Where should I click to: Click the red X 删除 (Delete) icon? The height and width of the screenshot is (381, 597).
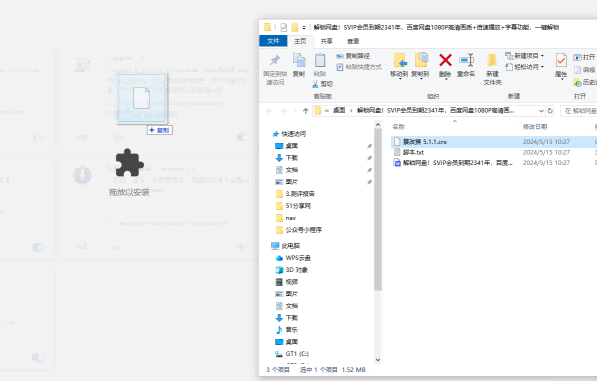(445, 60)
